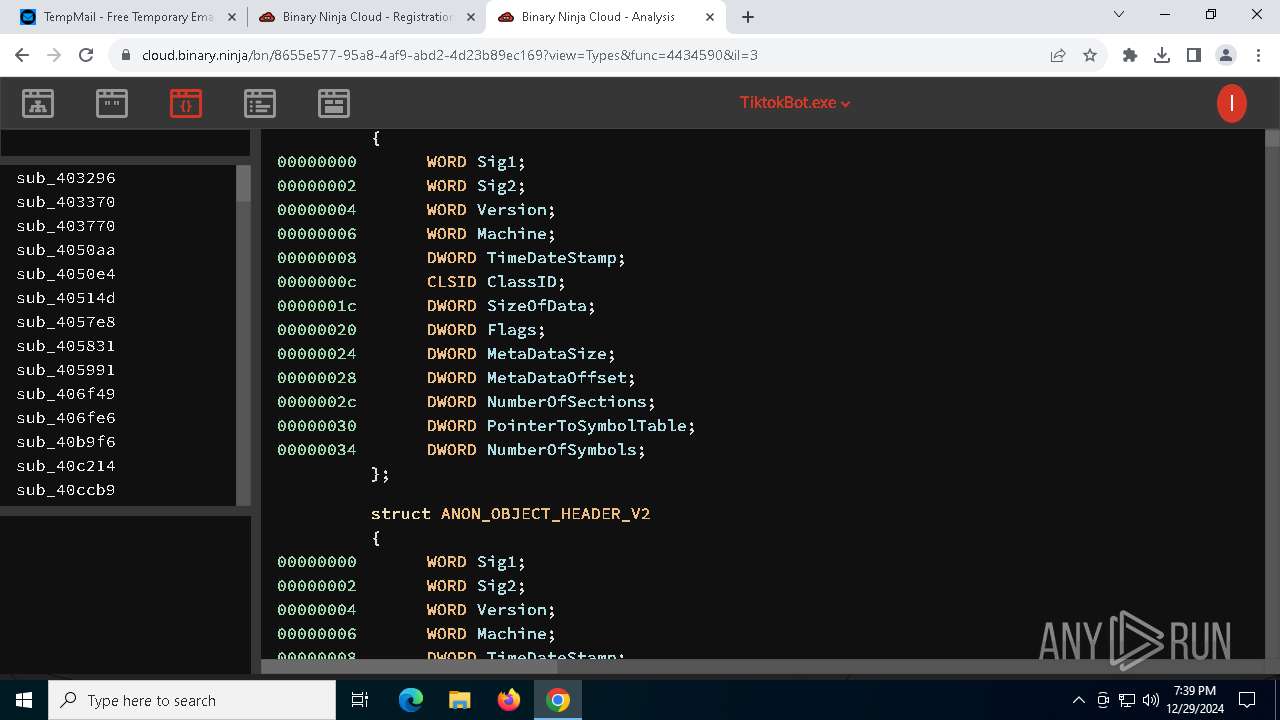
Task: Reload the current page
Action: click(86, 55)
